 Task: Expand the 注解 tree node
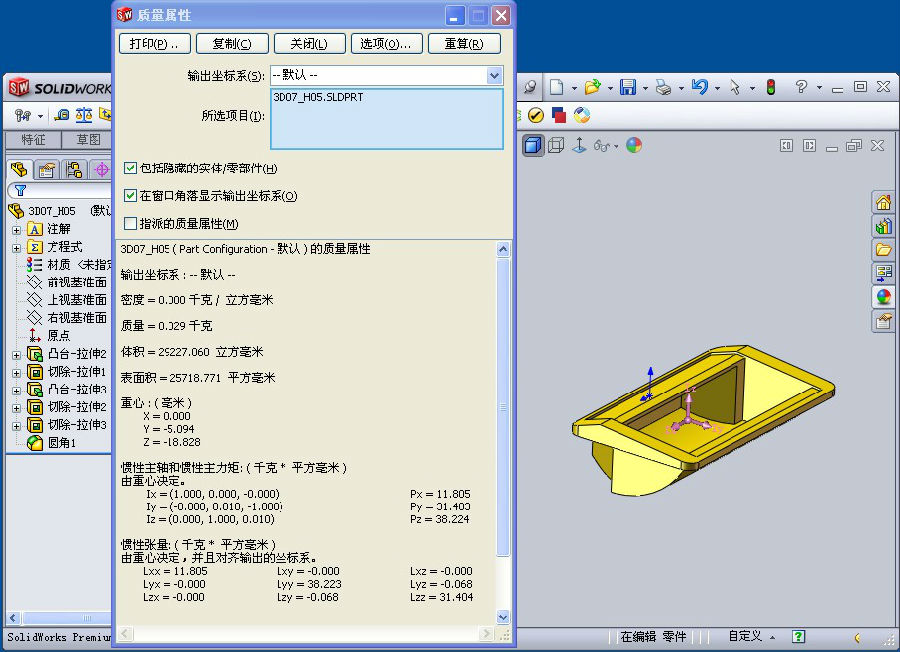(16, 229)
